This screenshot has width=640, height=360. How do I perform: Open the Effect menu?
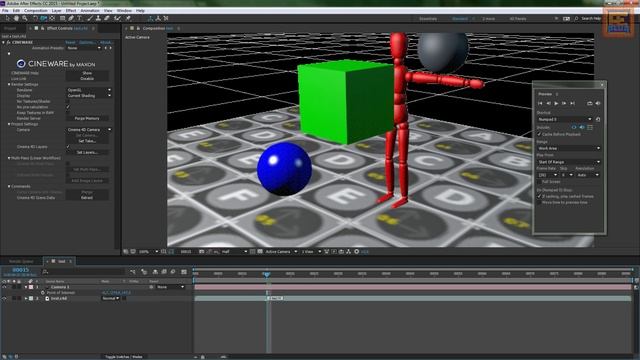tap(71, 11)
